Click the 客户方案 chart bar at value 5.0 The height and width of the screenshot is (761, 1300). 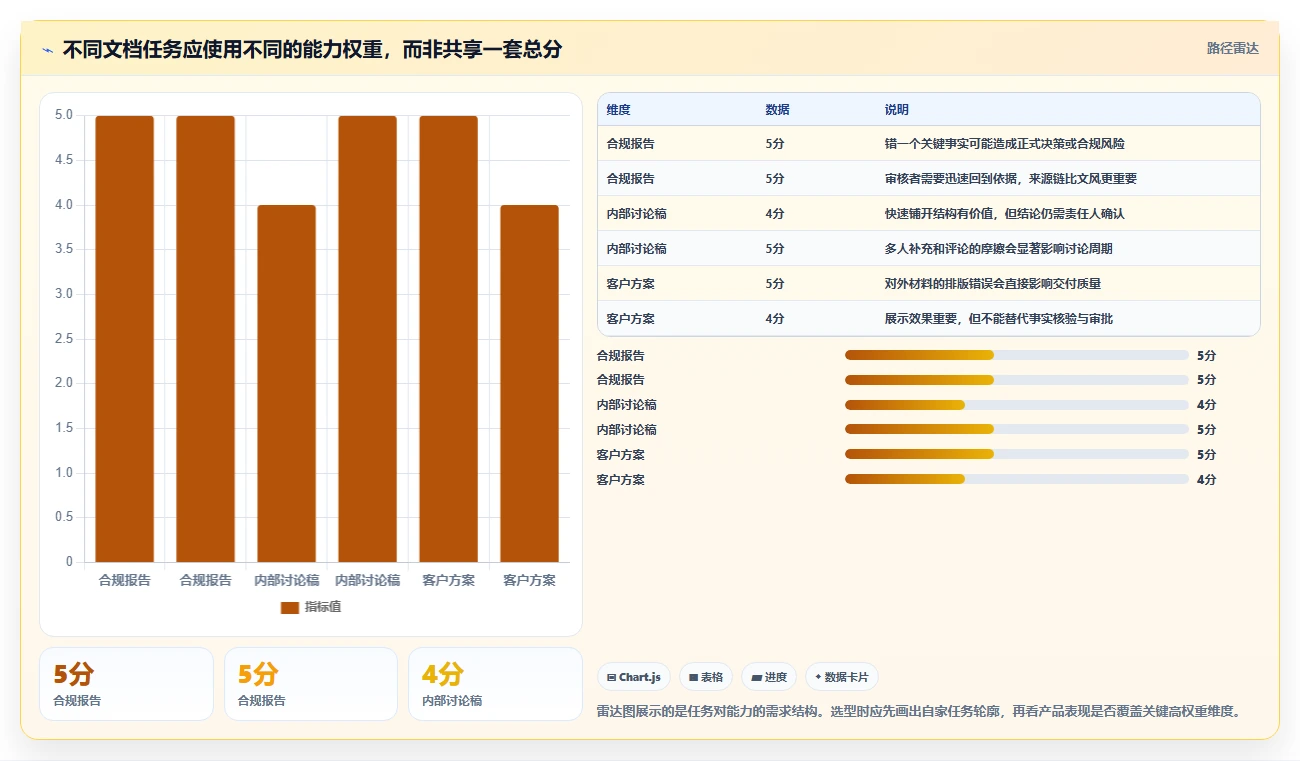point(448,339)
